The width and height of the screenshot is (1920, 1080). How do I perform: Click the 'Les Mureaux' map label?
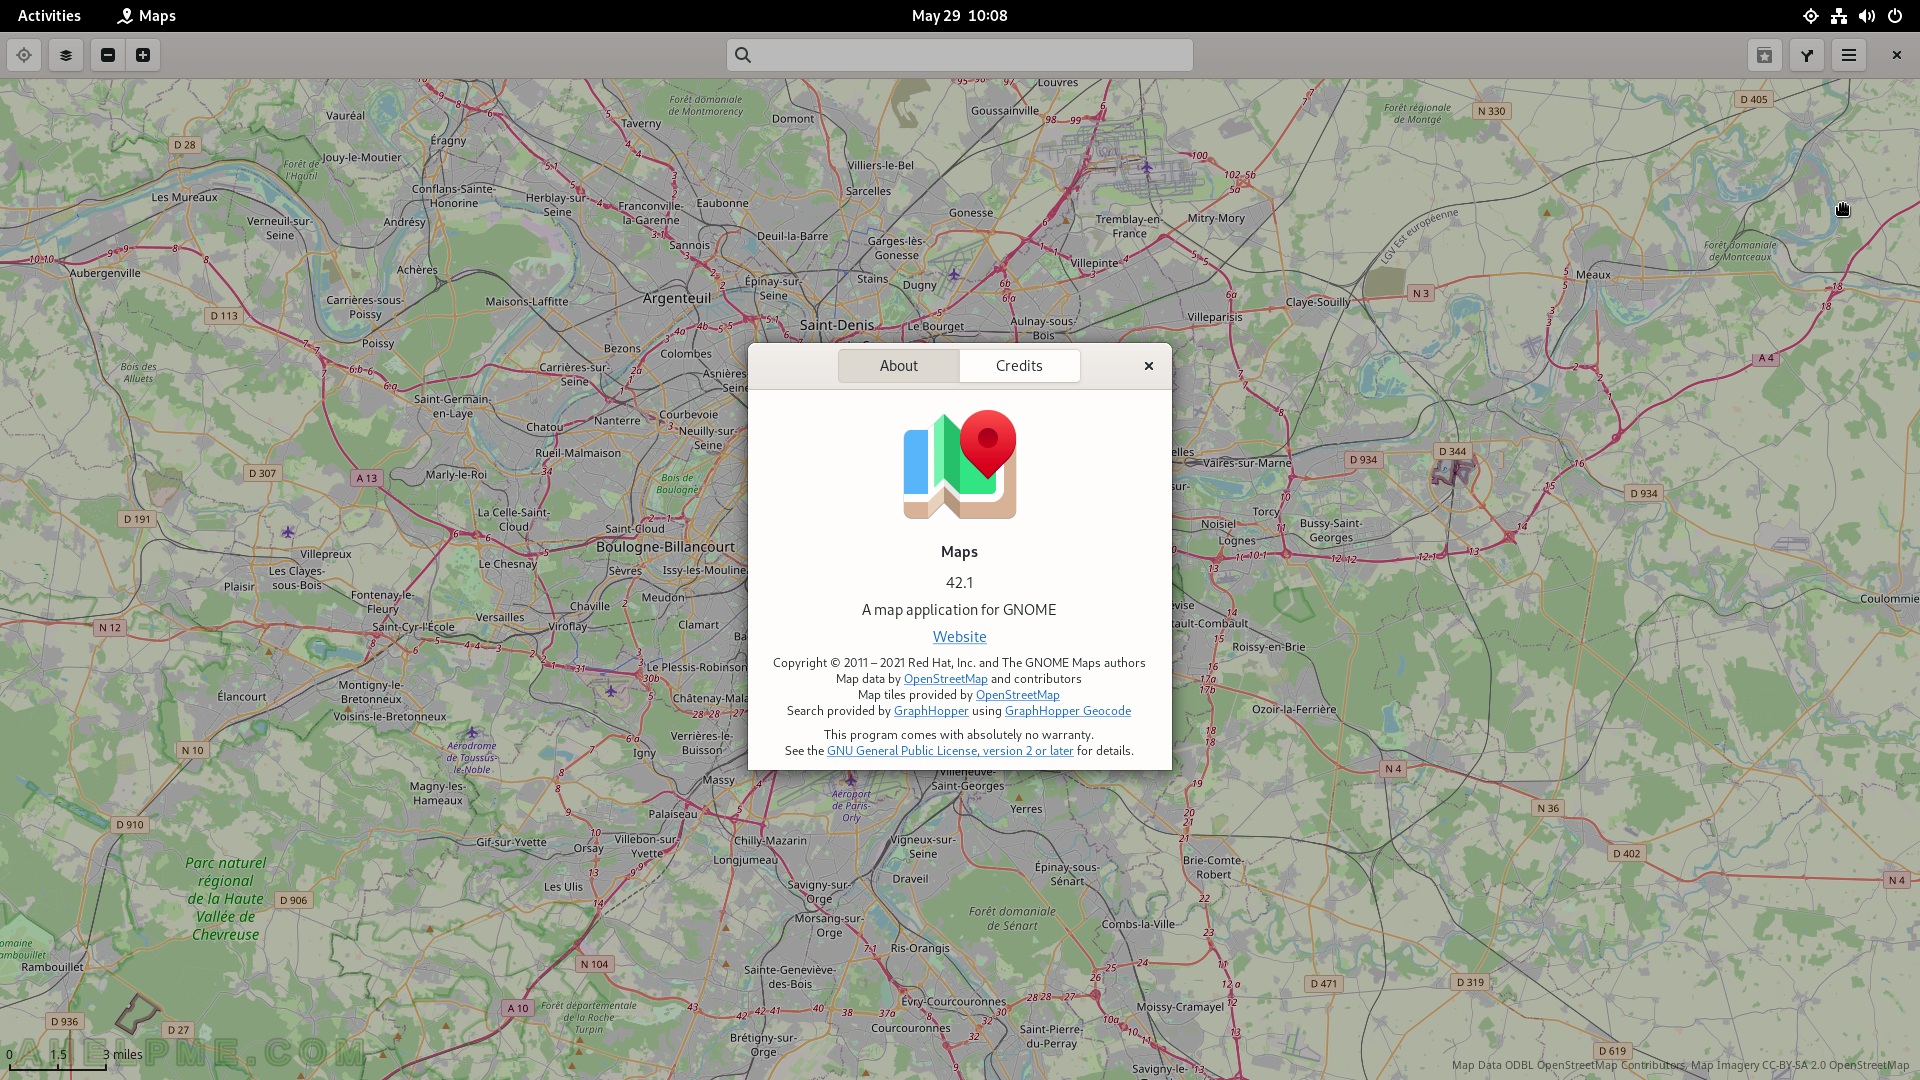coord(184,197)
